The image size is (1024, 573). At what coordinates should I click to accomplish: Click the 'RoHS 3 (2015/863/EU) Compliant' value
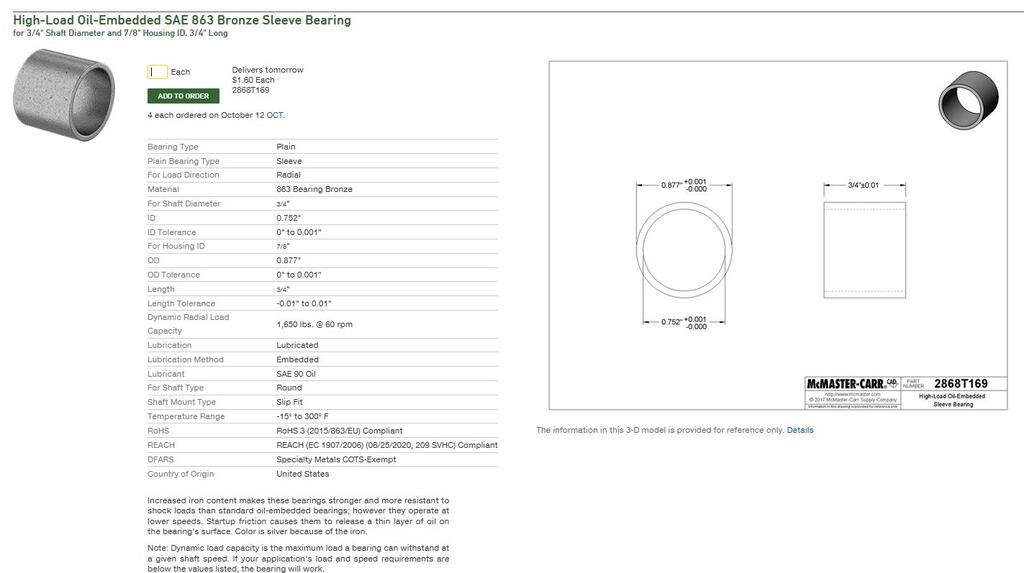click(x=340, y=431)
